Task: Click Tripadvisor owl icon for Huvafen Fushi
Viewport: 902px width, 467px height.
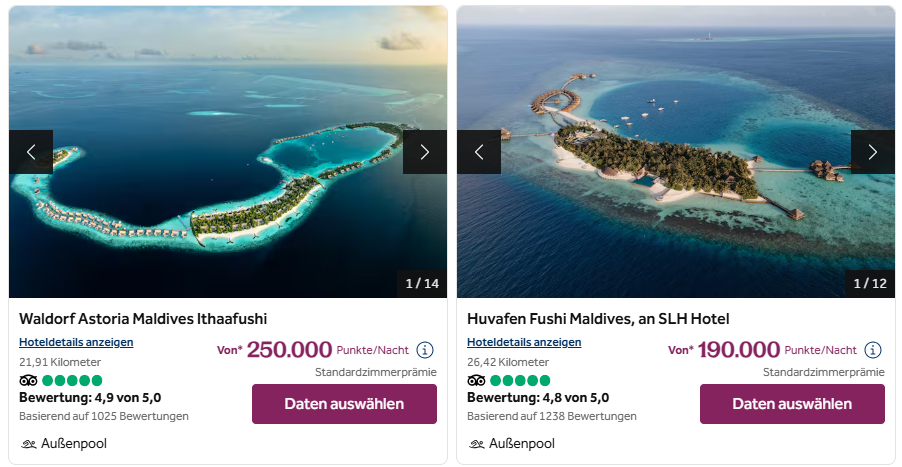Action: (476, 380)
